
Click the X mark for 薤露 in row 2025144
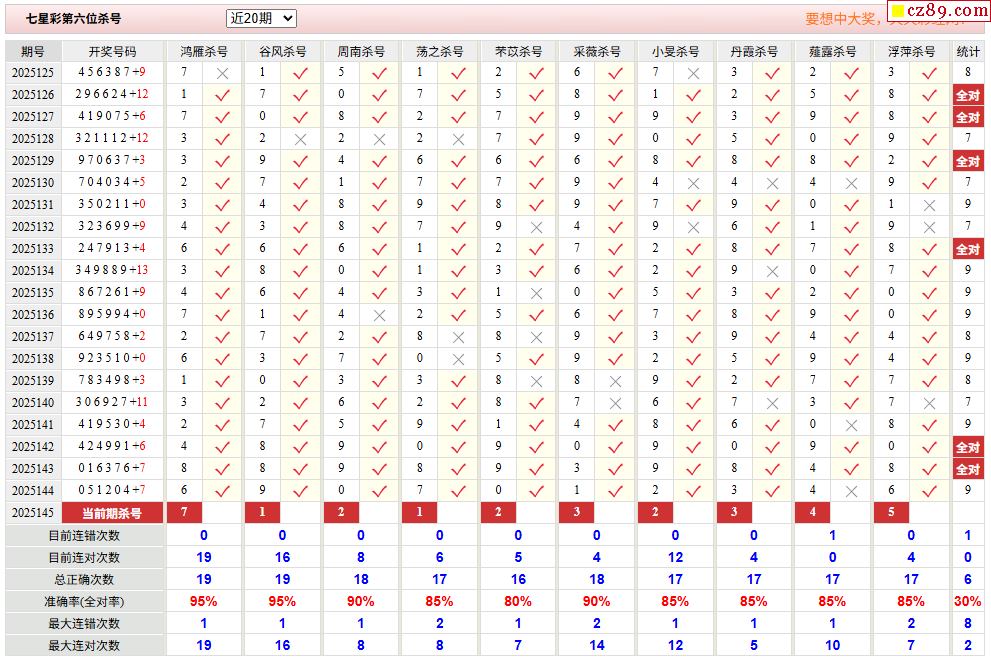tap(851, 491)
